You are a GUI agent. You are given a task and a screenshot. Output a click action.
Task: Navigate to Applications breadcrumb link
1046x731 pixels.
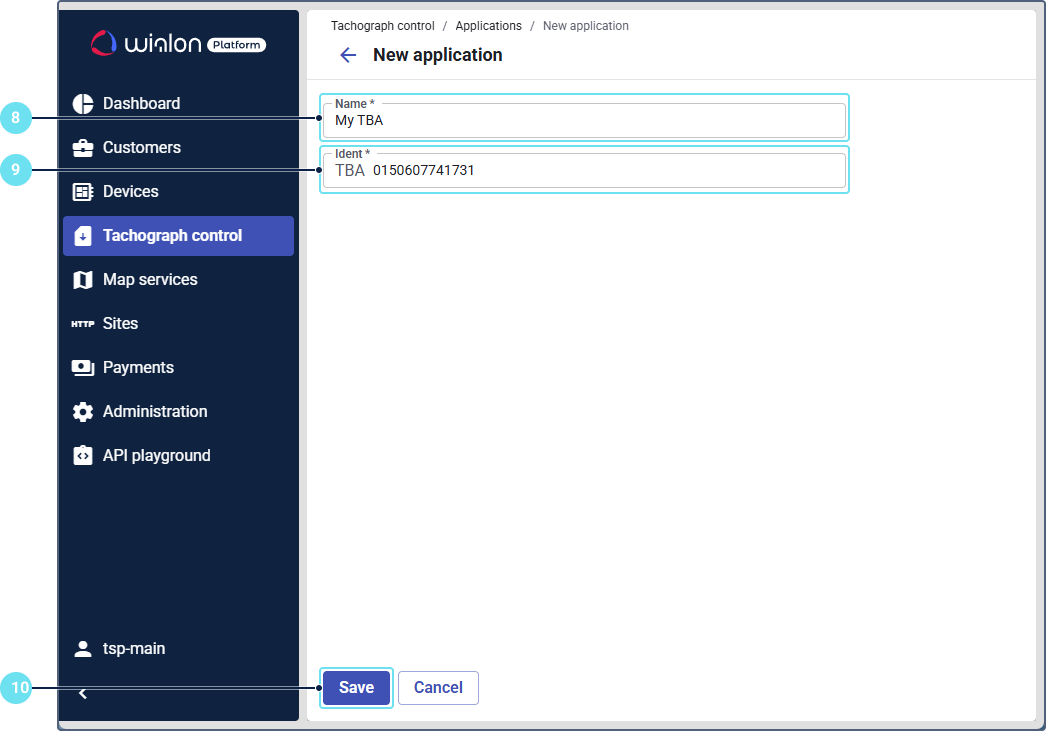488,26
